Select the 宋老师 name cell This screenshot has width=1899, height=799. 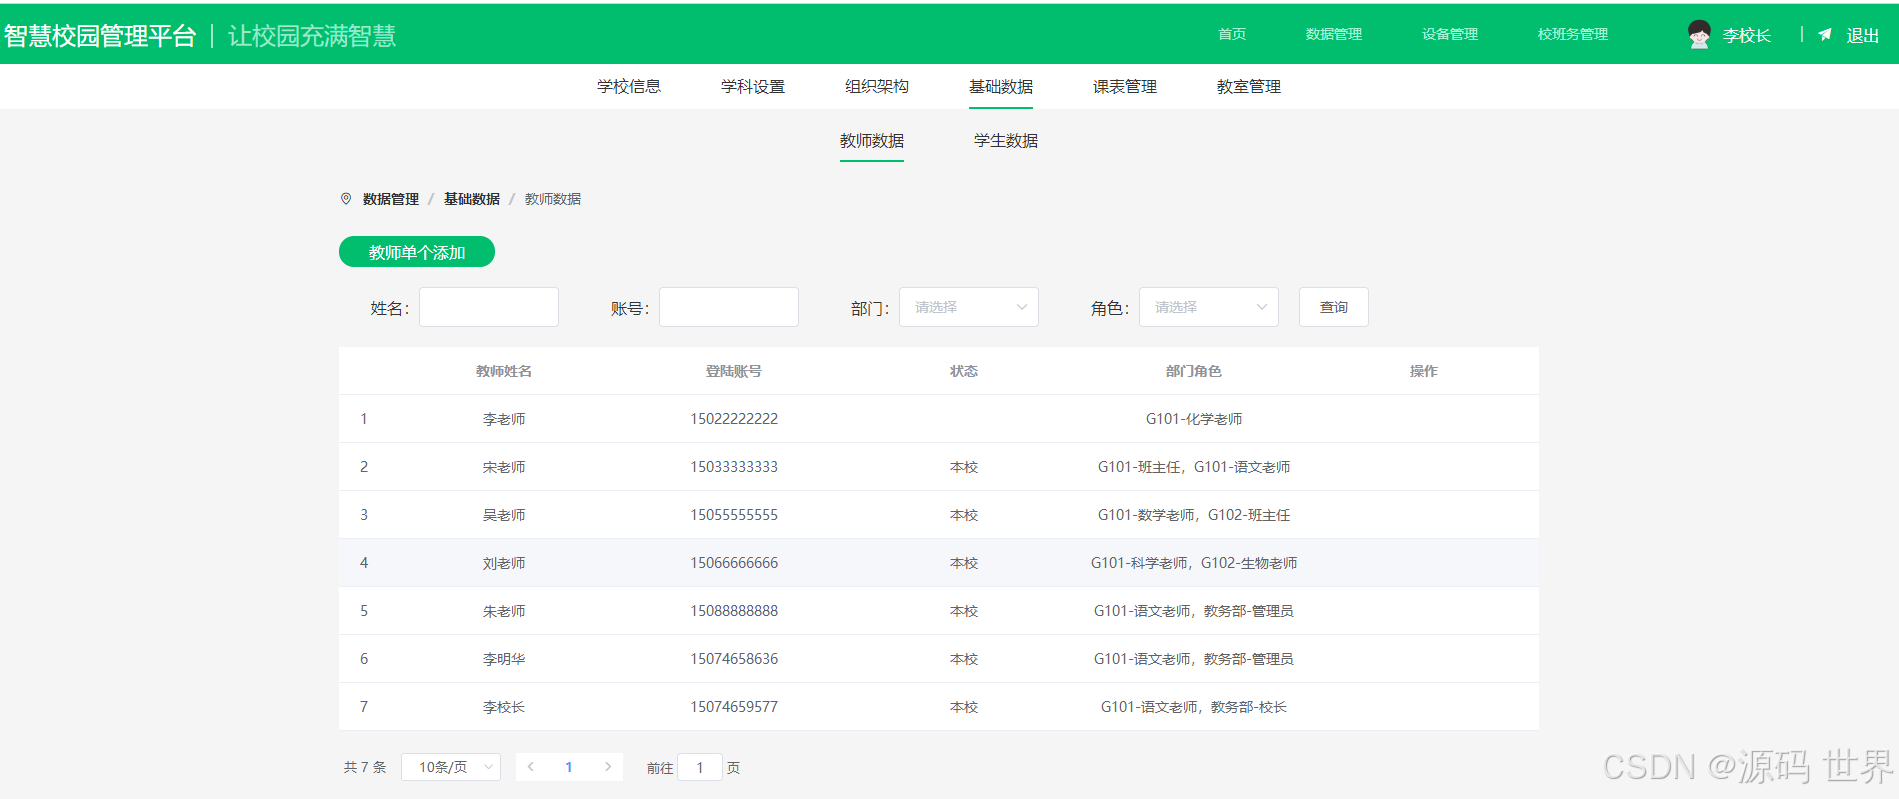coord(504,467)
